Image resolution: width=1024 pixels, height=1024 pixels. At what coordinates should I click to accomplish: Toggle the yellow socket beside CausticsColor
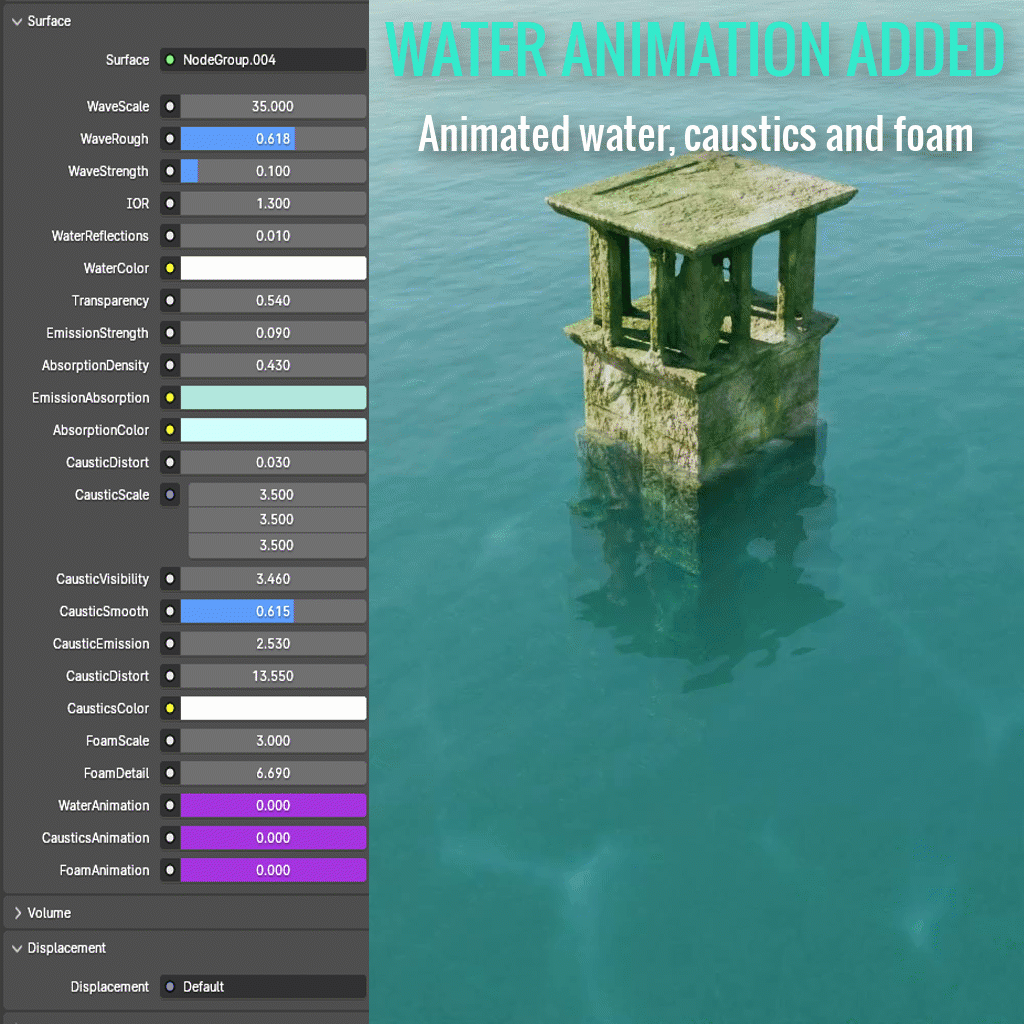pyautogui.click(x=168, y=708)
